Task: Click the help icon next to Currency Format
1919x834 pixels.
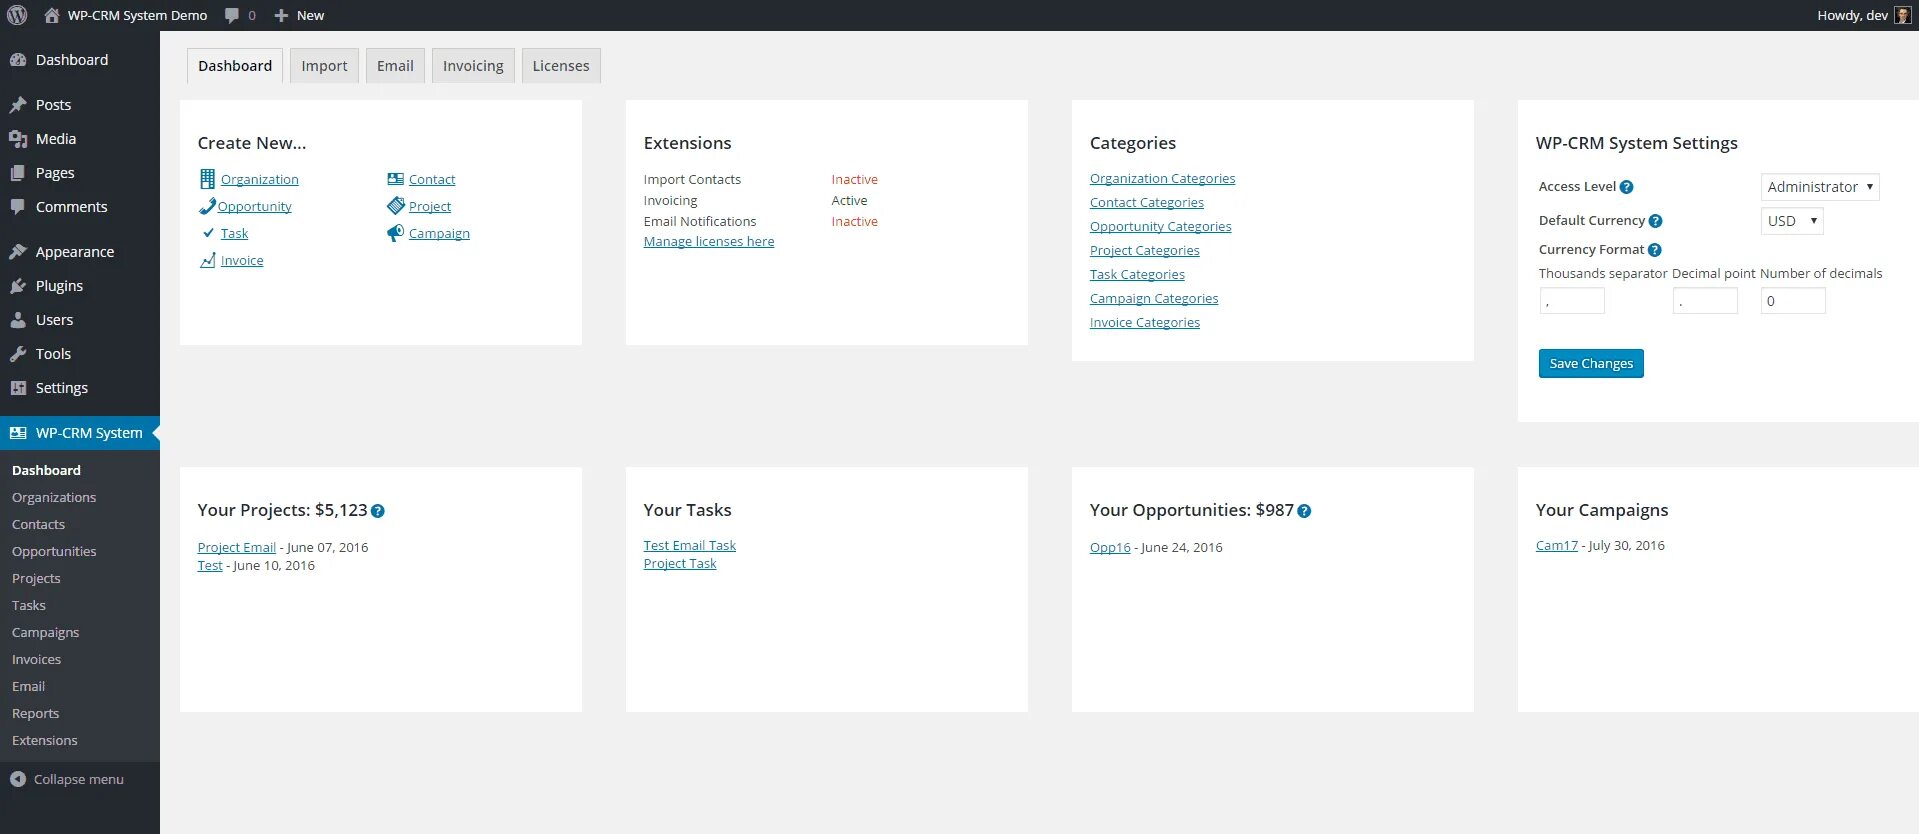Action: [x=1654, y=250]
